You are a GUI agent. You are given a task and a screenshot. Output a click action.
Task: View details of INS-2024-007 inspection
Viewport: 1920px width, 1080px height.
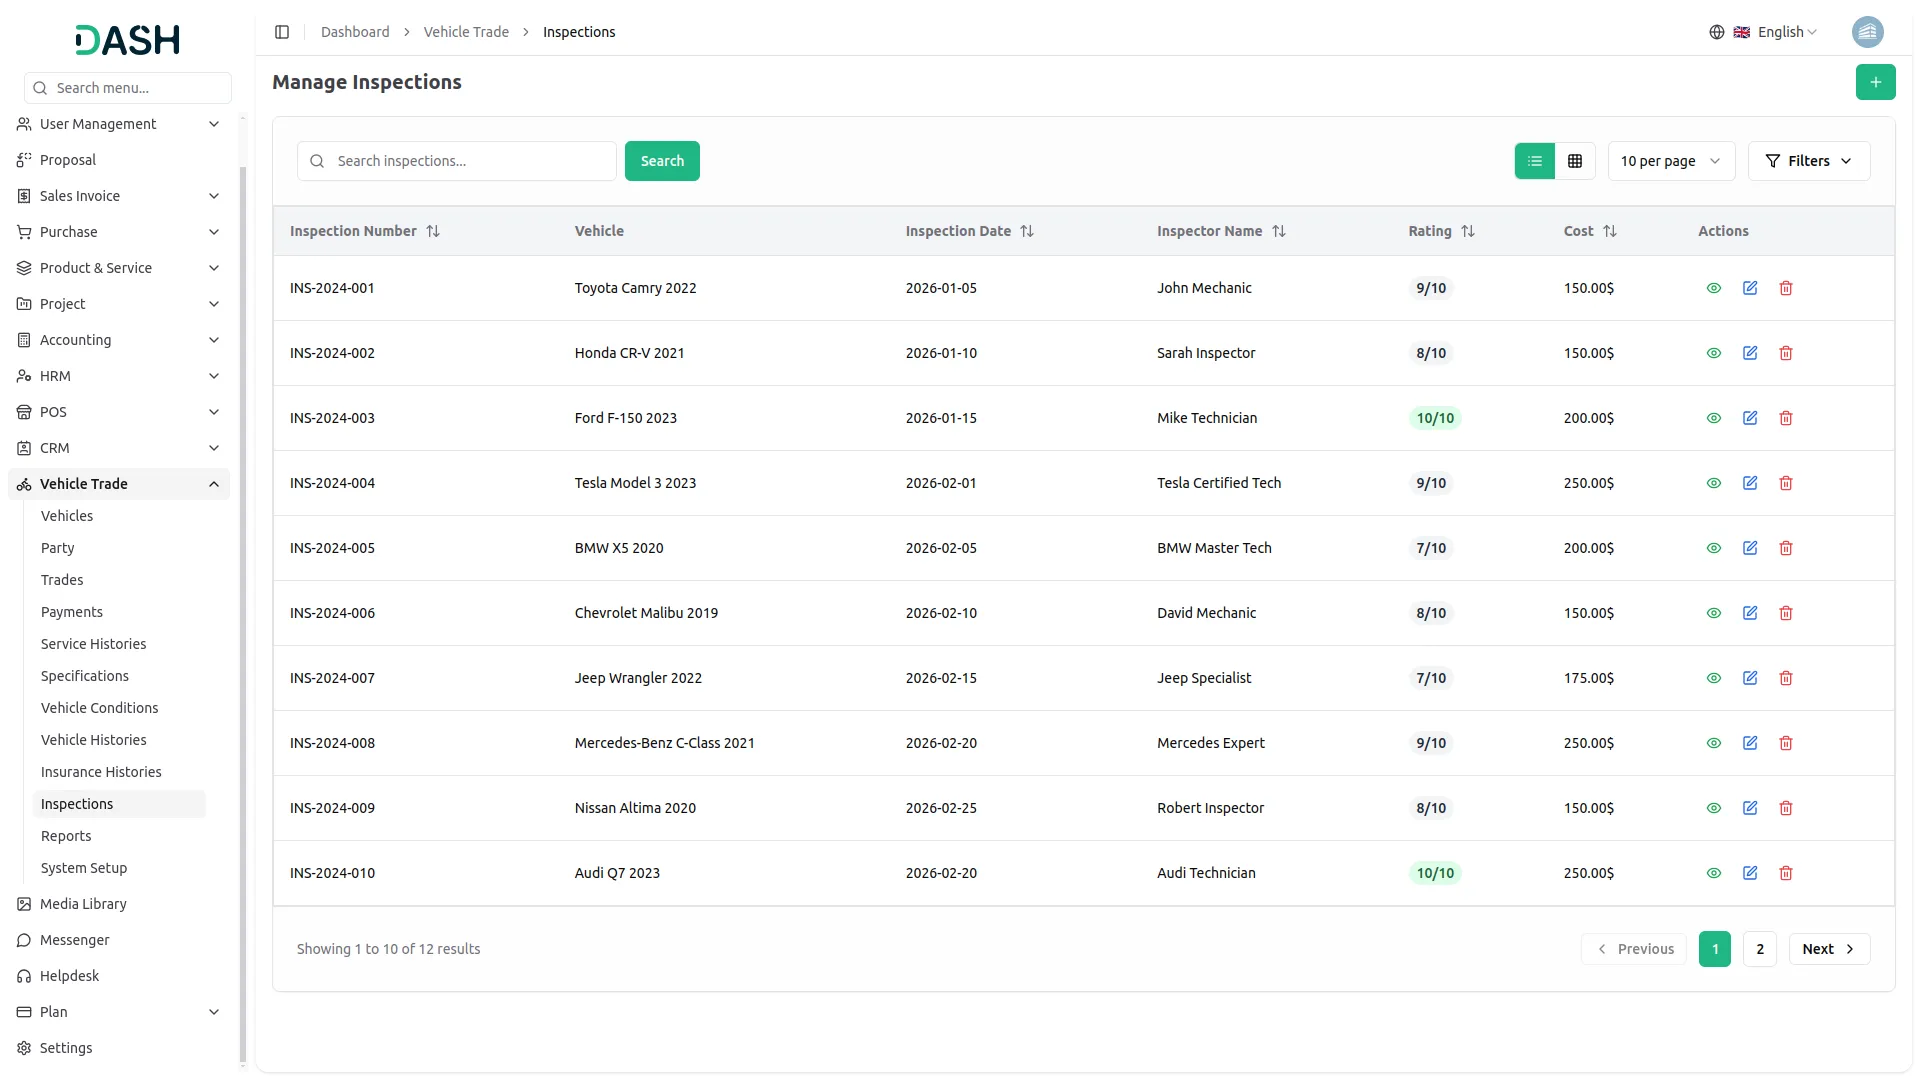(1714, 678)
